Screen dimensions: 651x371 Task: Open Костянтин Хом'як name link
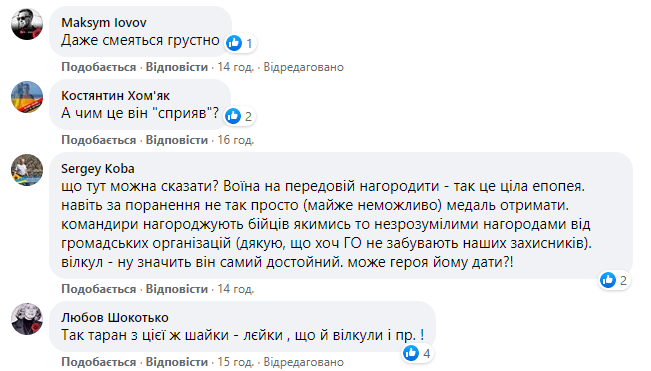click(115, 95)
